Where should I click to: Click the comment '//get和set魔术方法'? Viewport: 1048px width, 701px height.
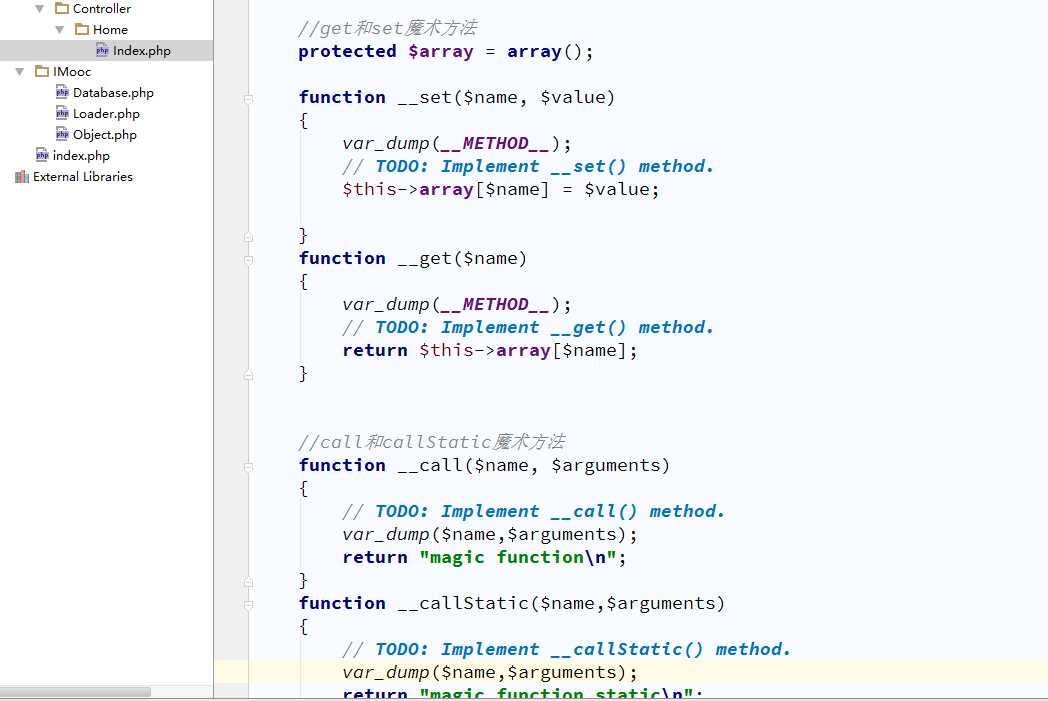click(x=388, y=28)
